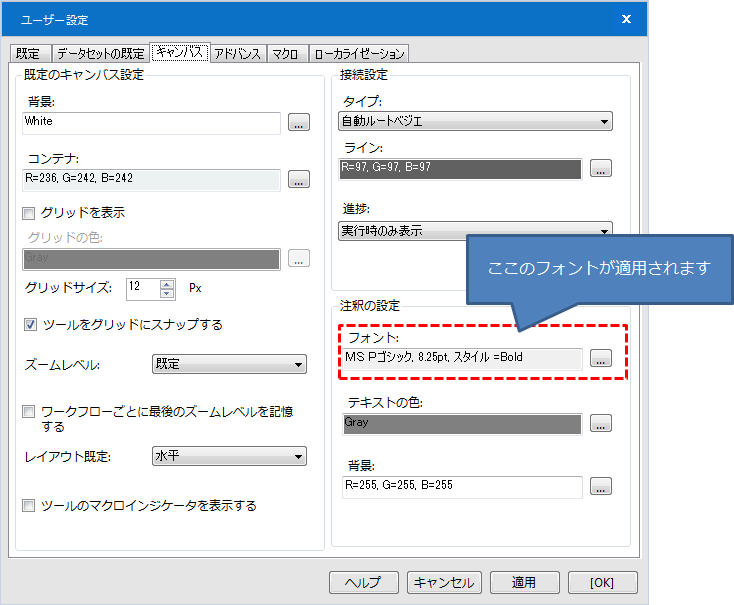This screenshot has width=734, height=605.
Task: Click the グリッドサイズ value field
Action: [x=143, y=288]
